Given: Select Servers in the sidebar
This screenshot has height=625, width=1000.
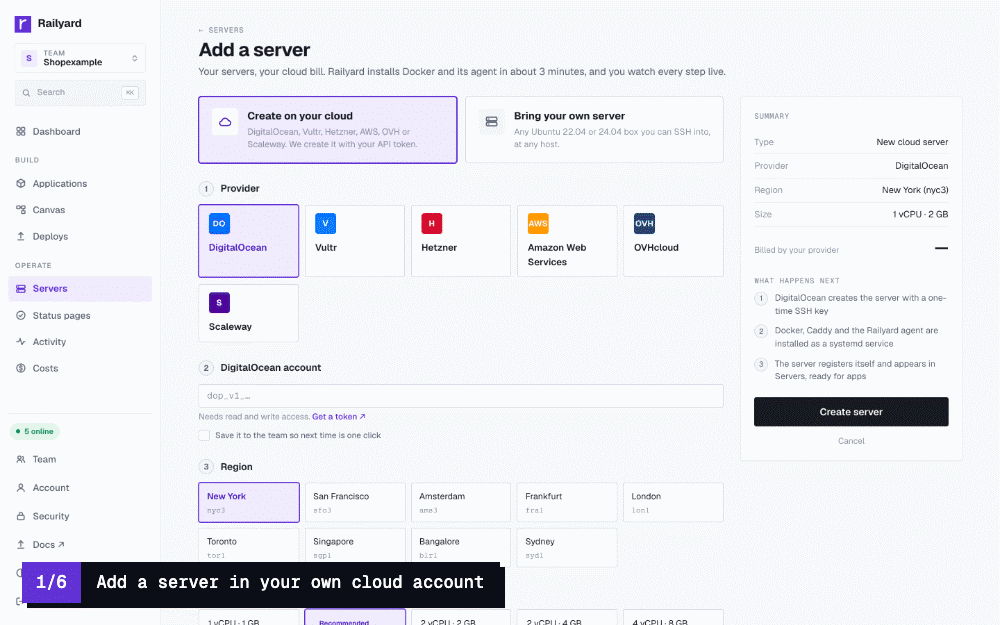Looking at the screenshot, I should (80, 289).
